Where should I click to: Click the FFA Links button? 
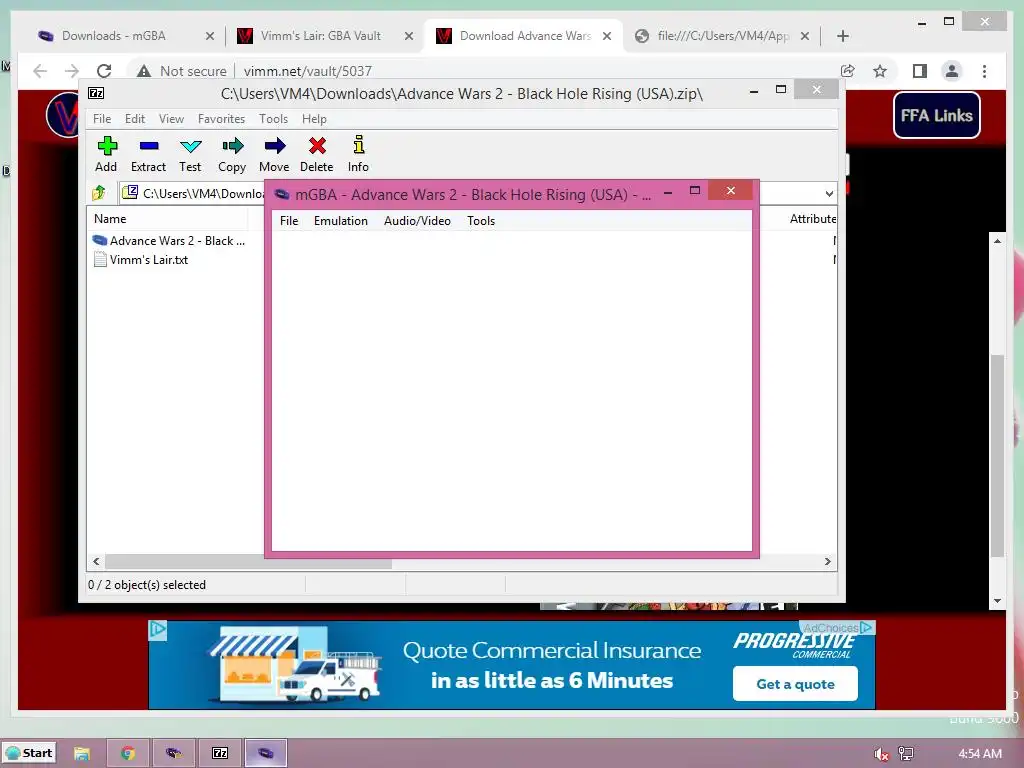(x=936, y=115)
